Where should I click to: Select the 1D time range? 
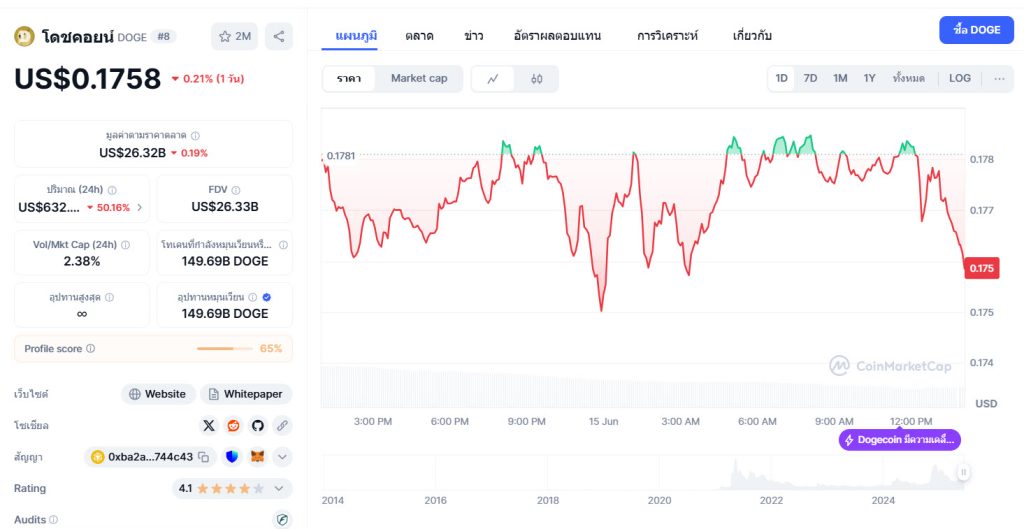point(781,78)
